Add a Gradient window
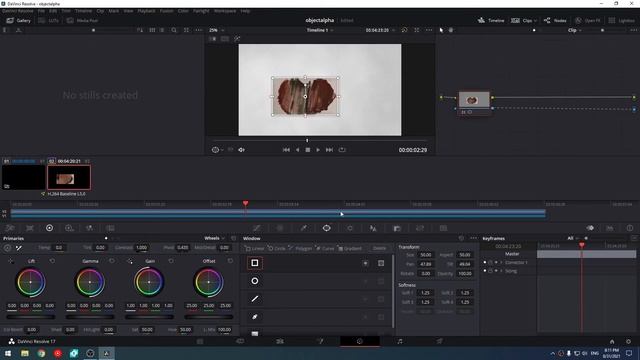 tap(350, 248)
